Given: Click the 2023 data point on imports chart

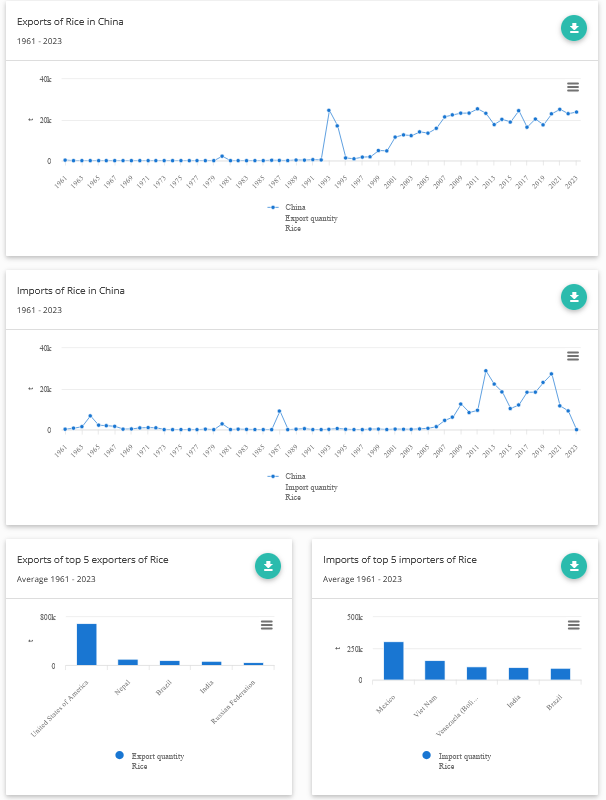Looking at the screenshot, I should pos(576,429).
